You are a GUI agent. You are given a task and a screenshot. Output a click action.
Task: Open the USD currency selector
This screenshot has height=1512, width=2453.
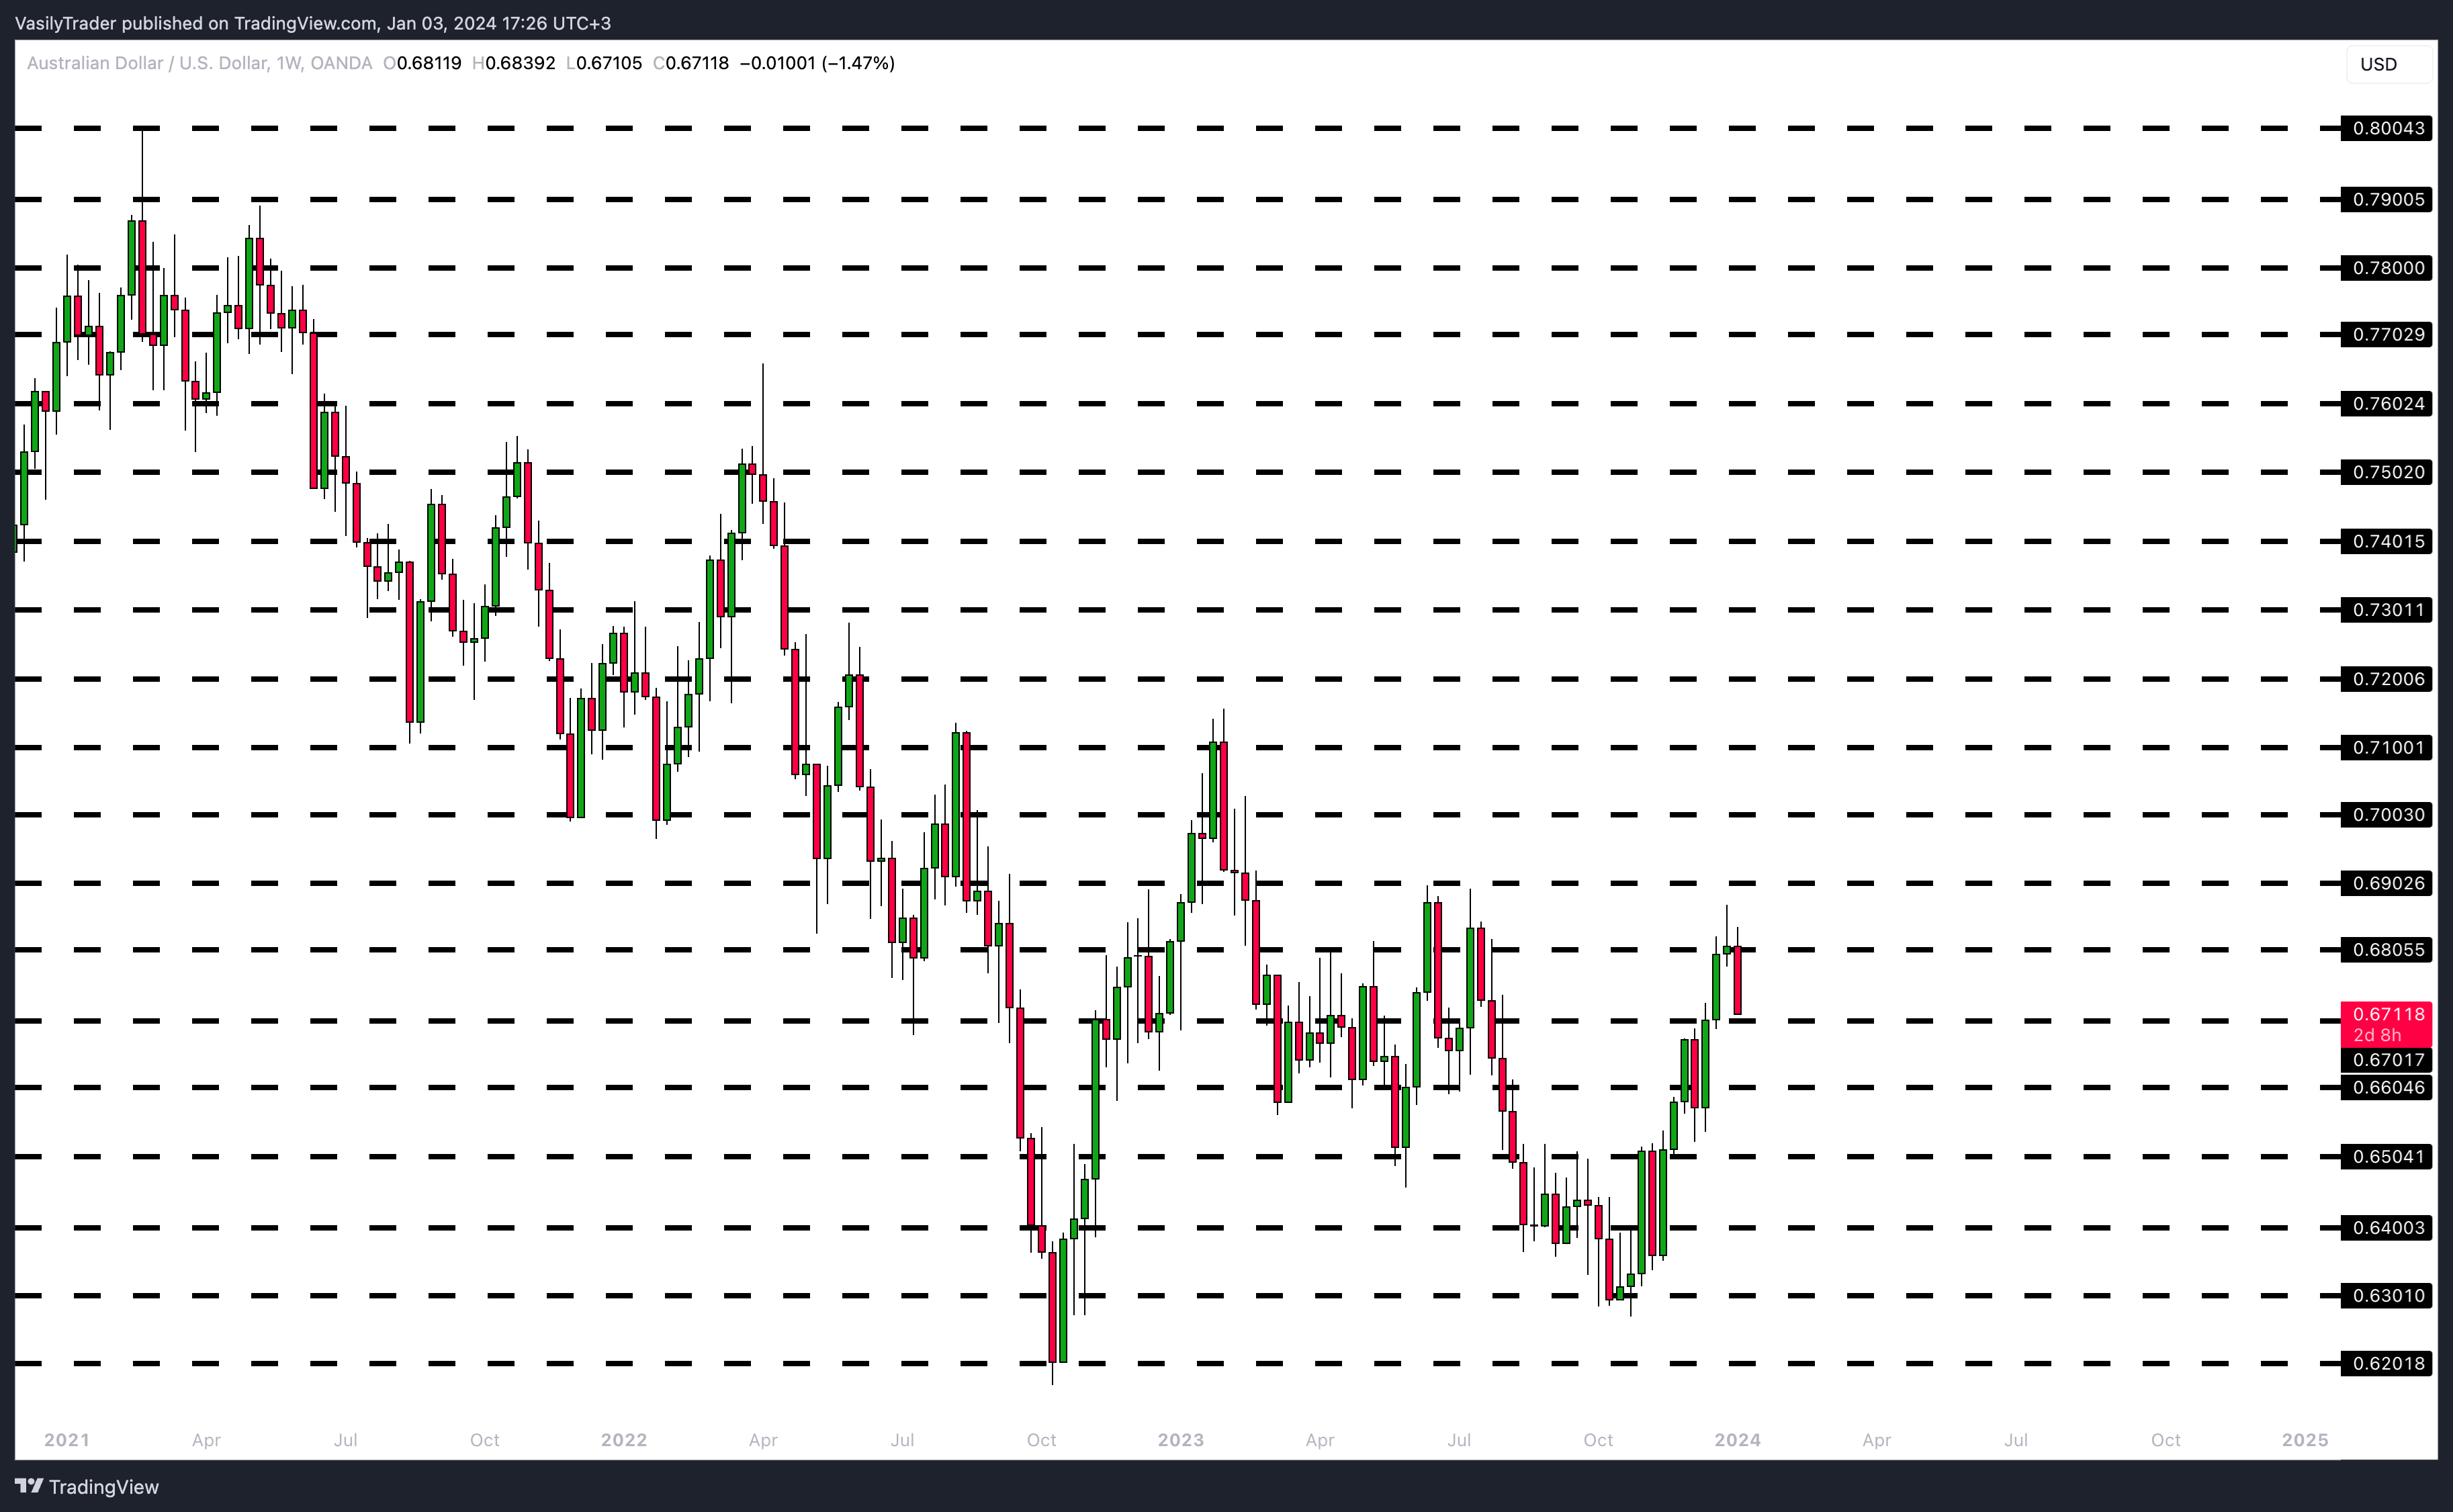click(x=2388, y=64)
